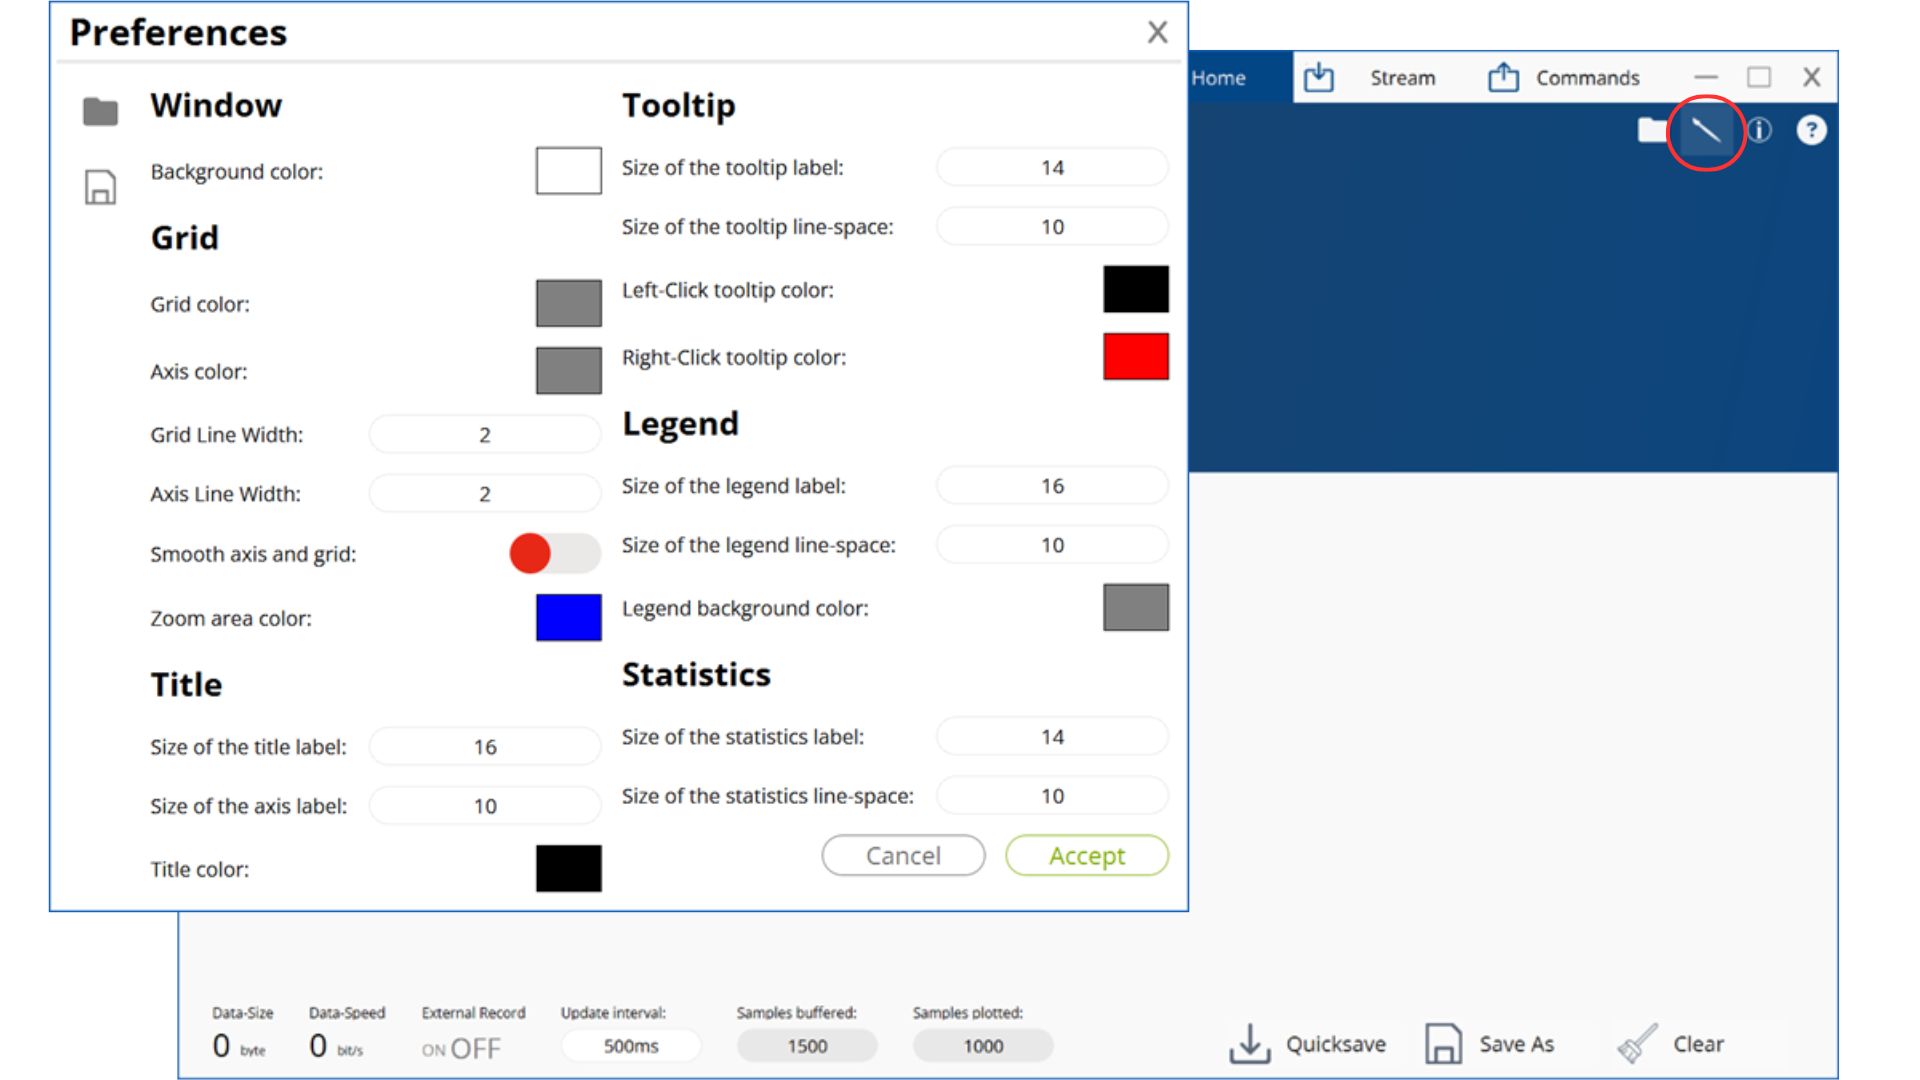Click the folder icon in the blue toolbar
The image size is (1920, 1080).
[1651, 131]
